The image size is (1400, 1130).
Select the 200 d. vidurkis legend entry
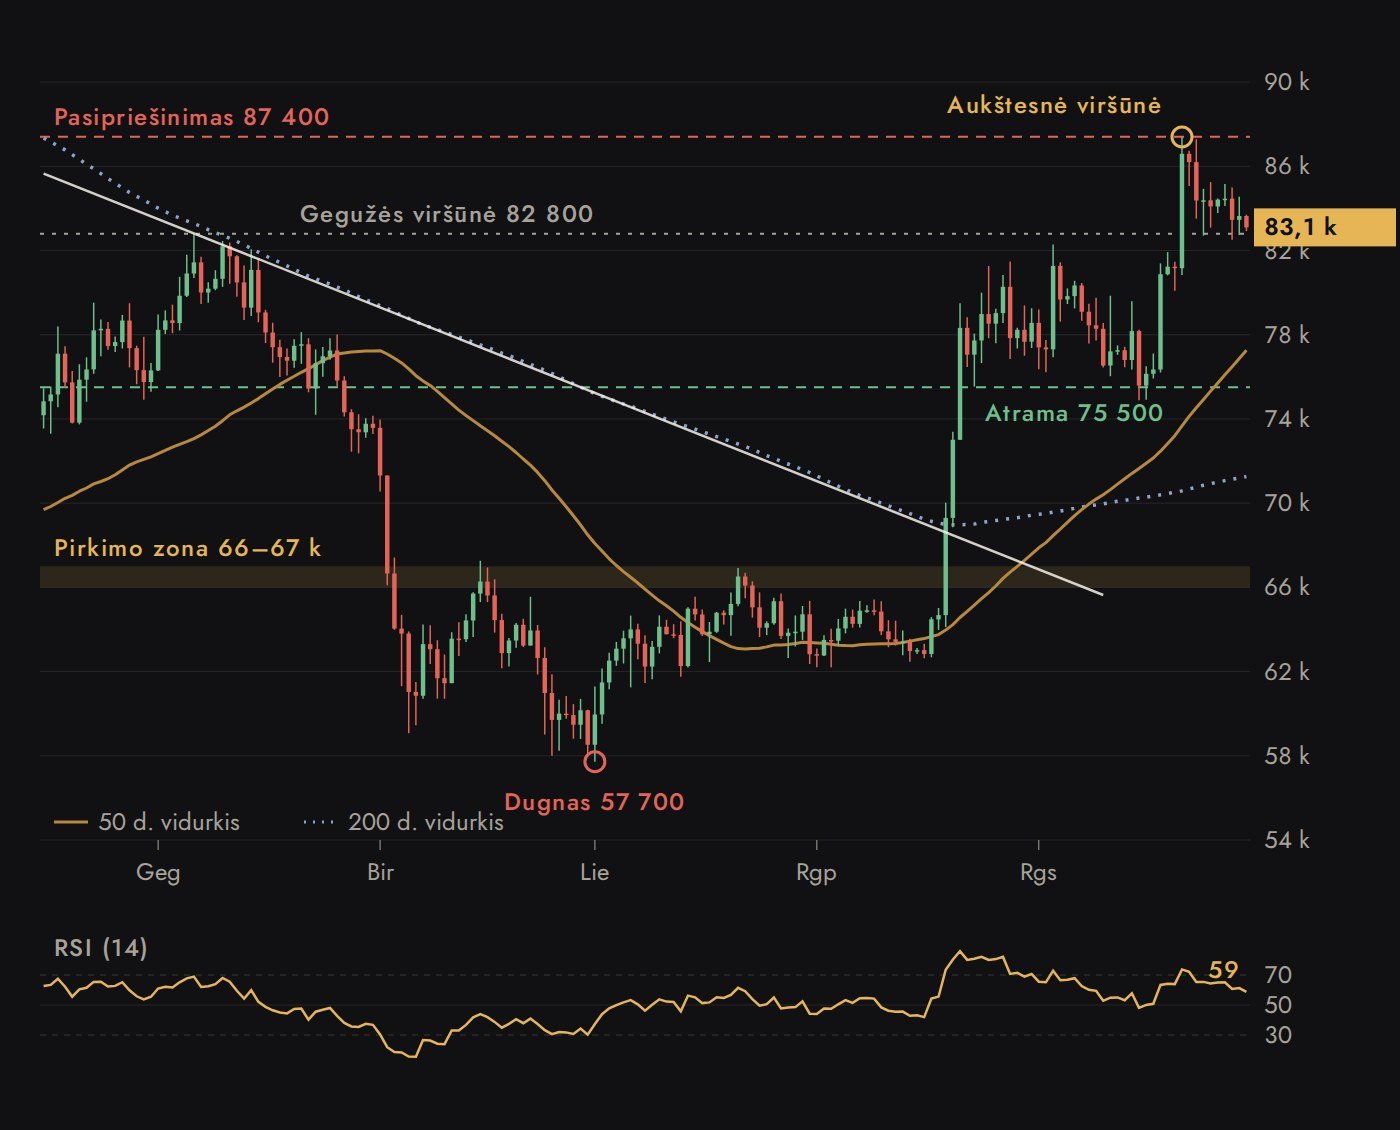[403, 822]
